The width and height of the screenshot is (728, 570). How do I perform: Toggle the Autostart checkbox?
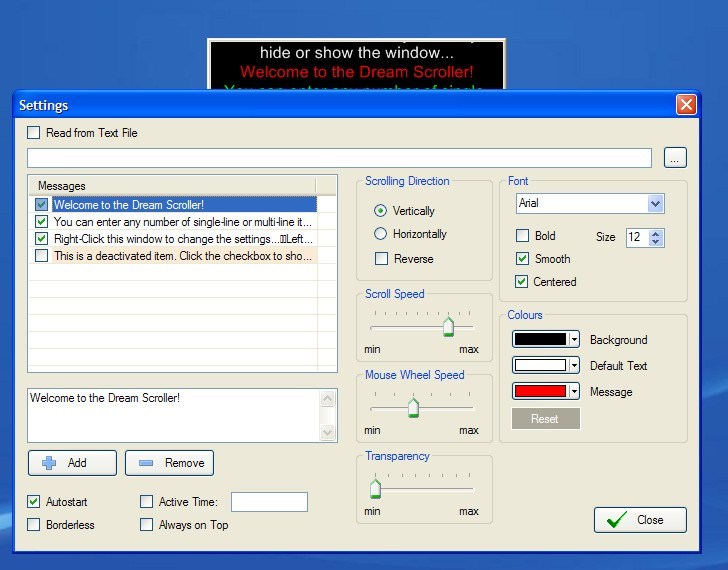pyautogui.click(x=33, y=501)
